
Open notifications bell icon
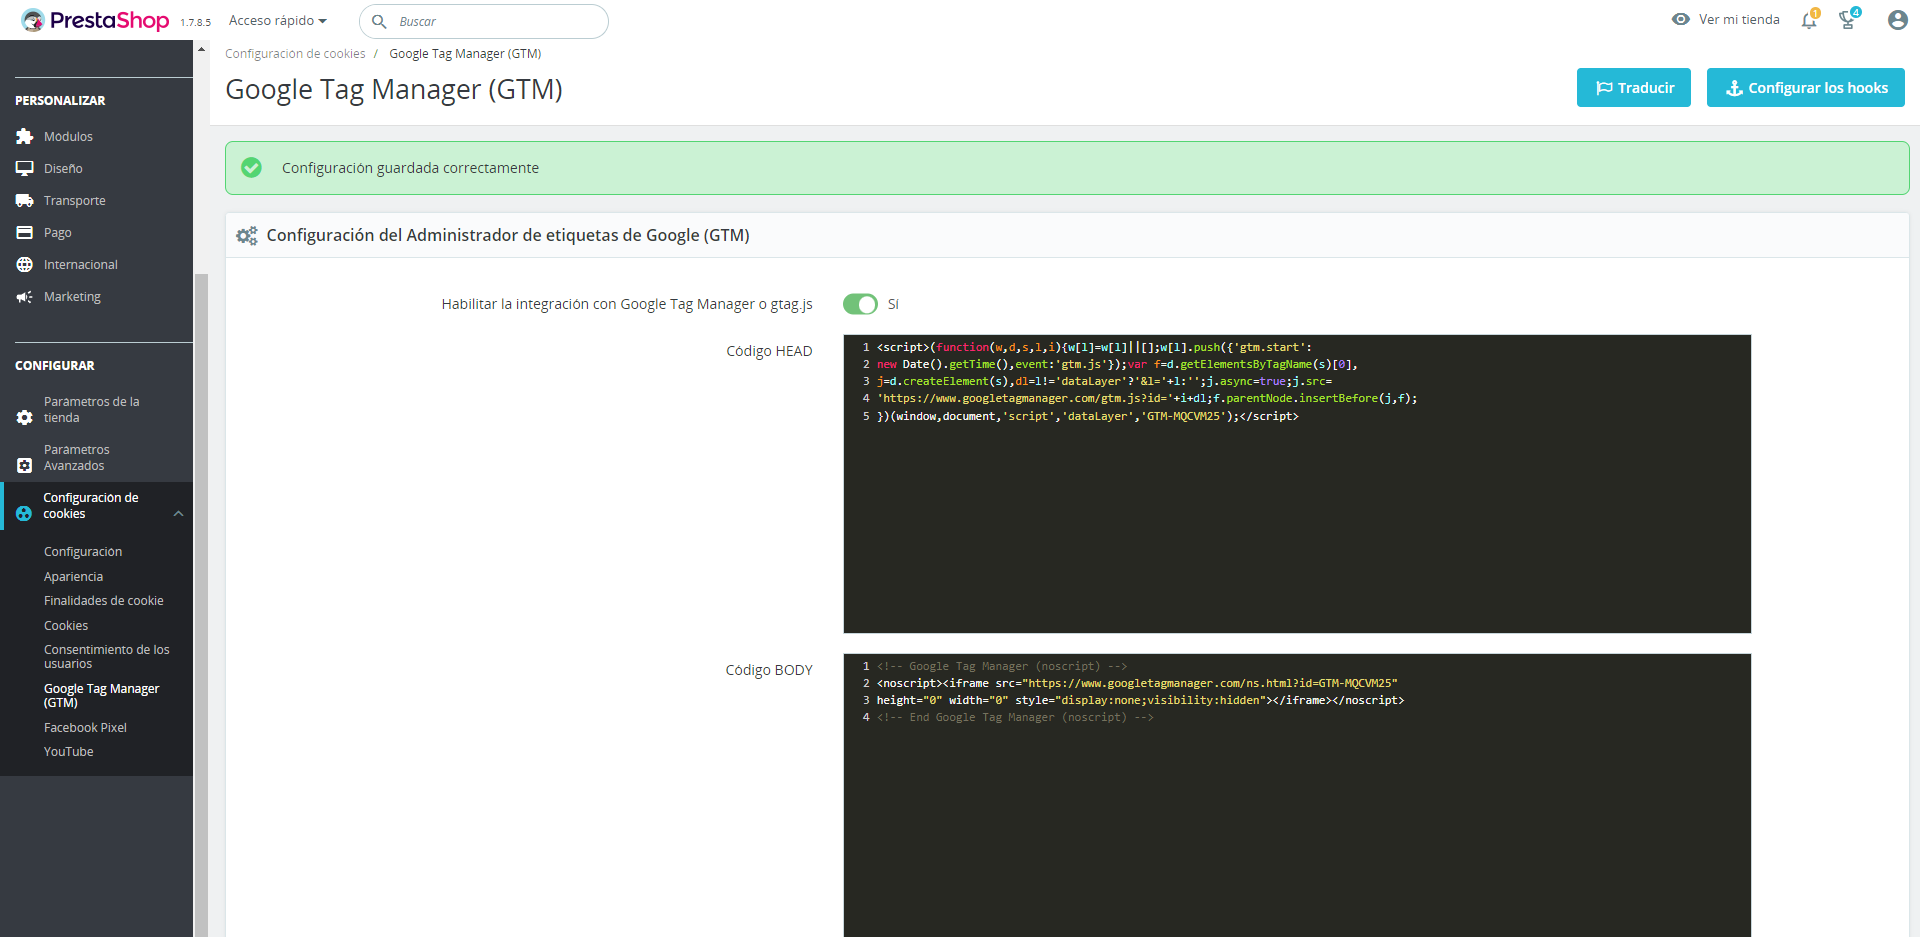tap(1809, 20)
